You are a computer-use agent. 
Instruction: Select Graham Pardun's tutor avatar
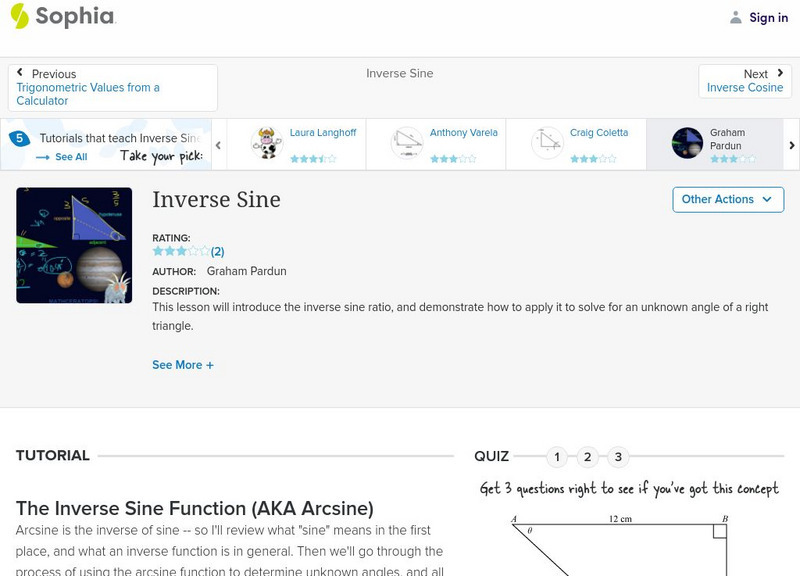point(688,141)
